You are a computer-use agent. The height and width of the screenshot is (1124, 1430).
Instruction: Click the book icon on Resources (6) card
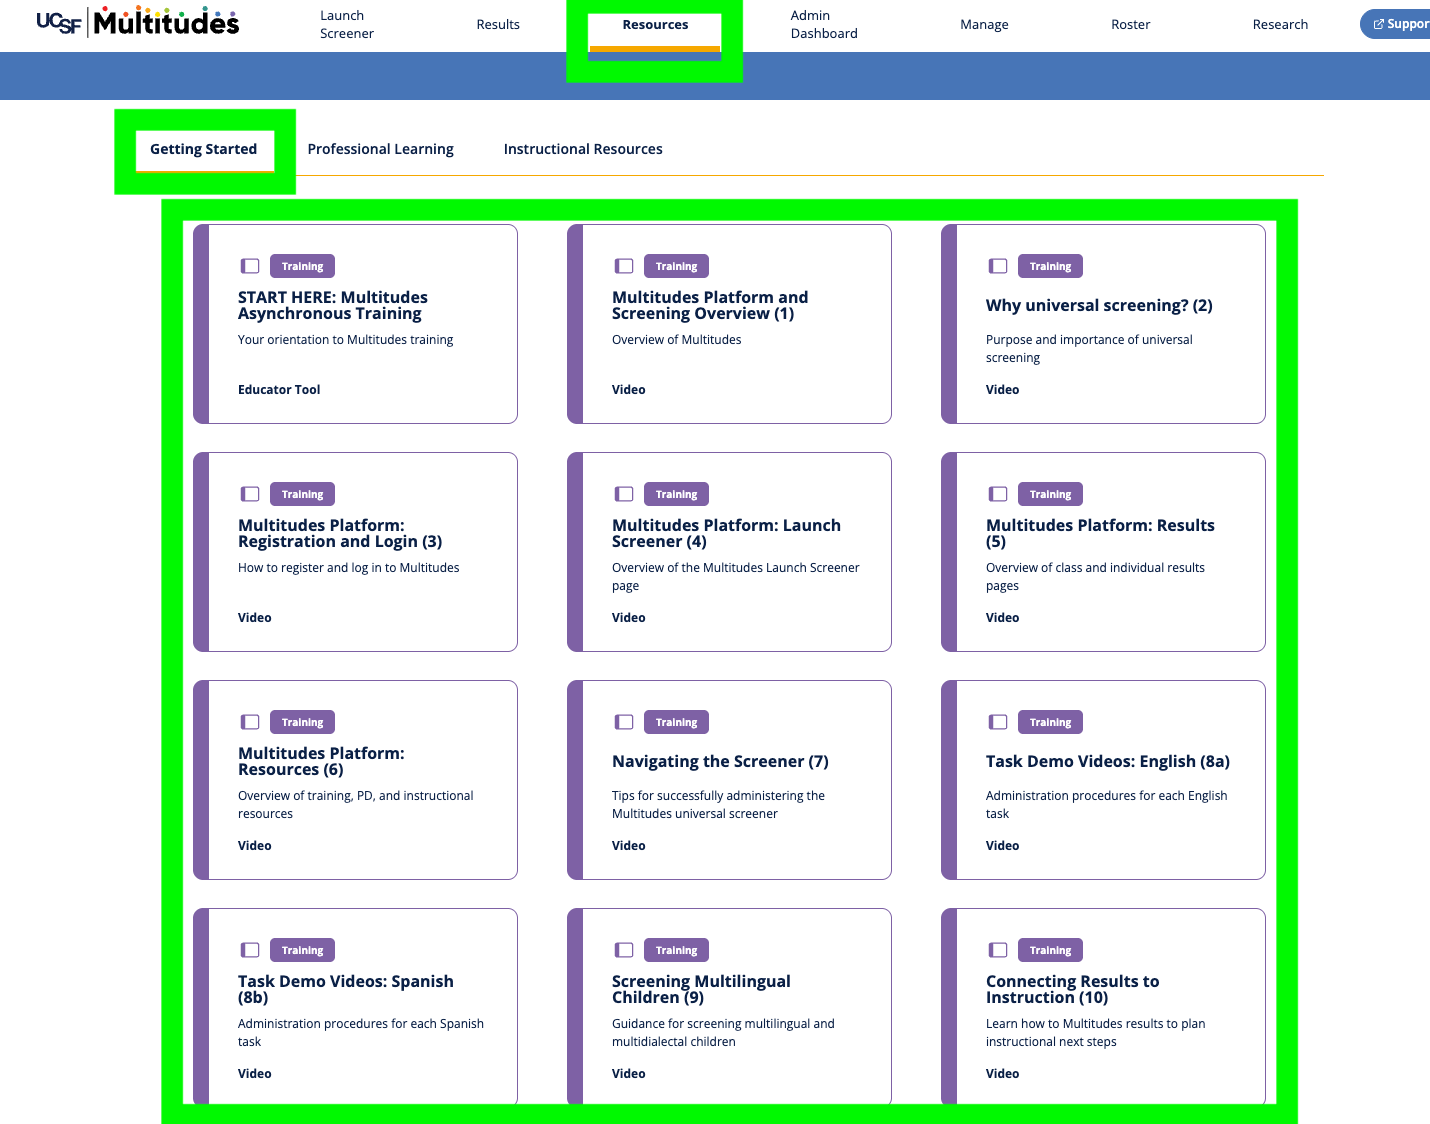click(250, 722)
